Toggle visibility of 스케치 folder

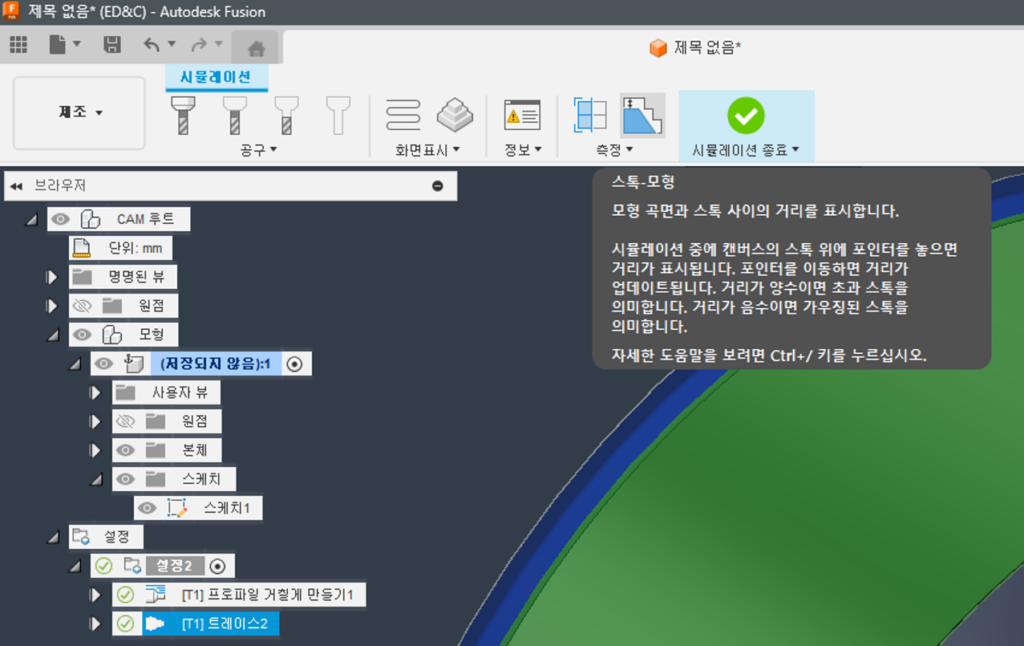pos(125,479)
